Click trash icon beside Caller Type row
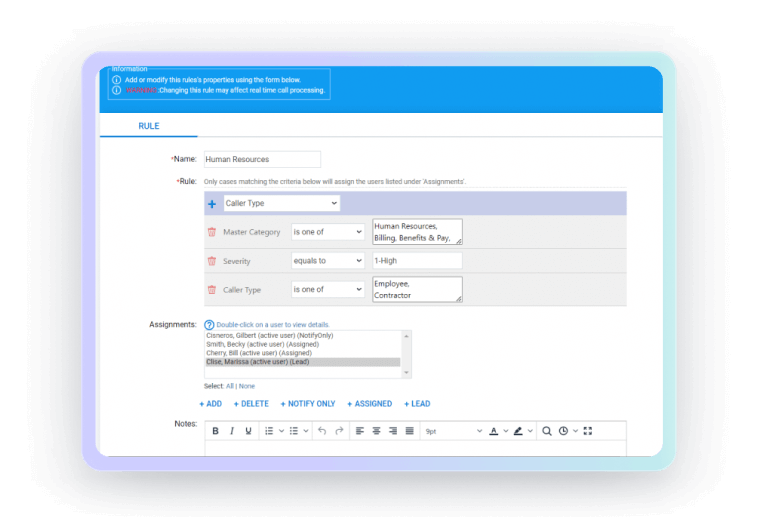 point(211,290)
